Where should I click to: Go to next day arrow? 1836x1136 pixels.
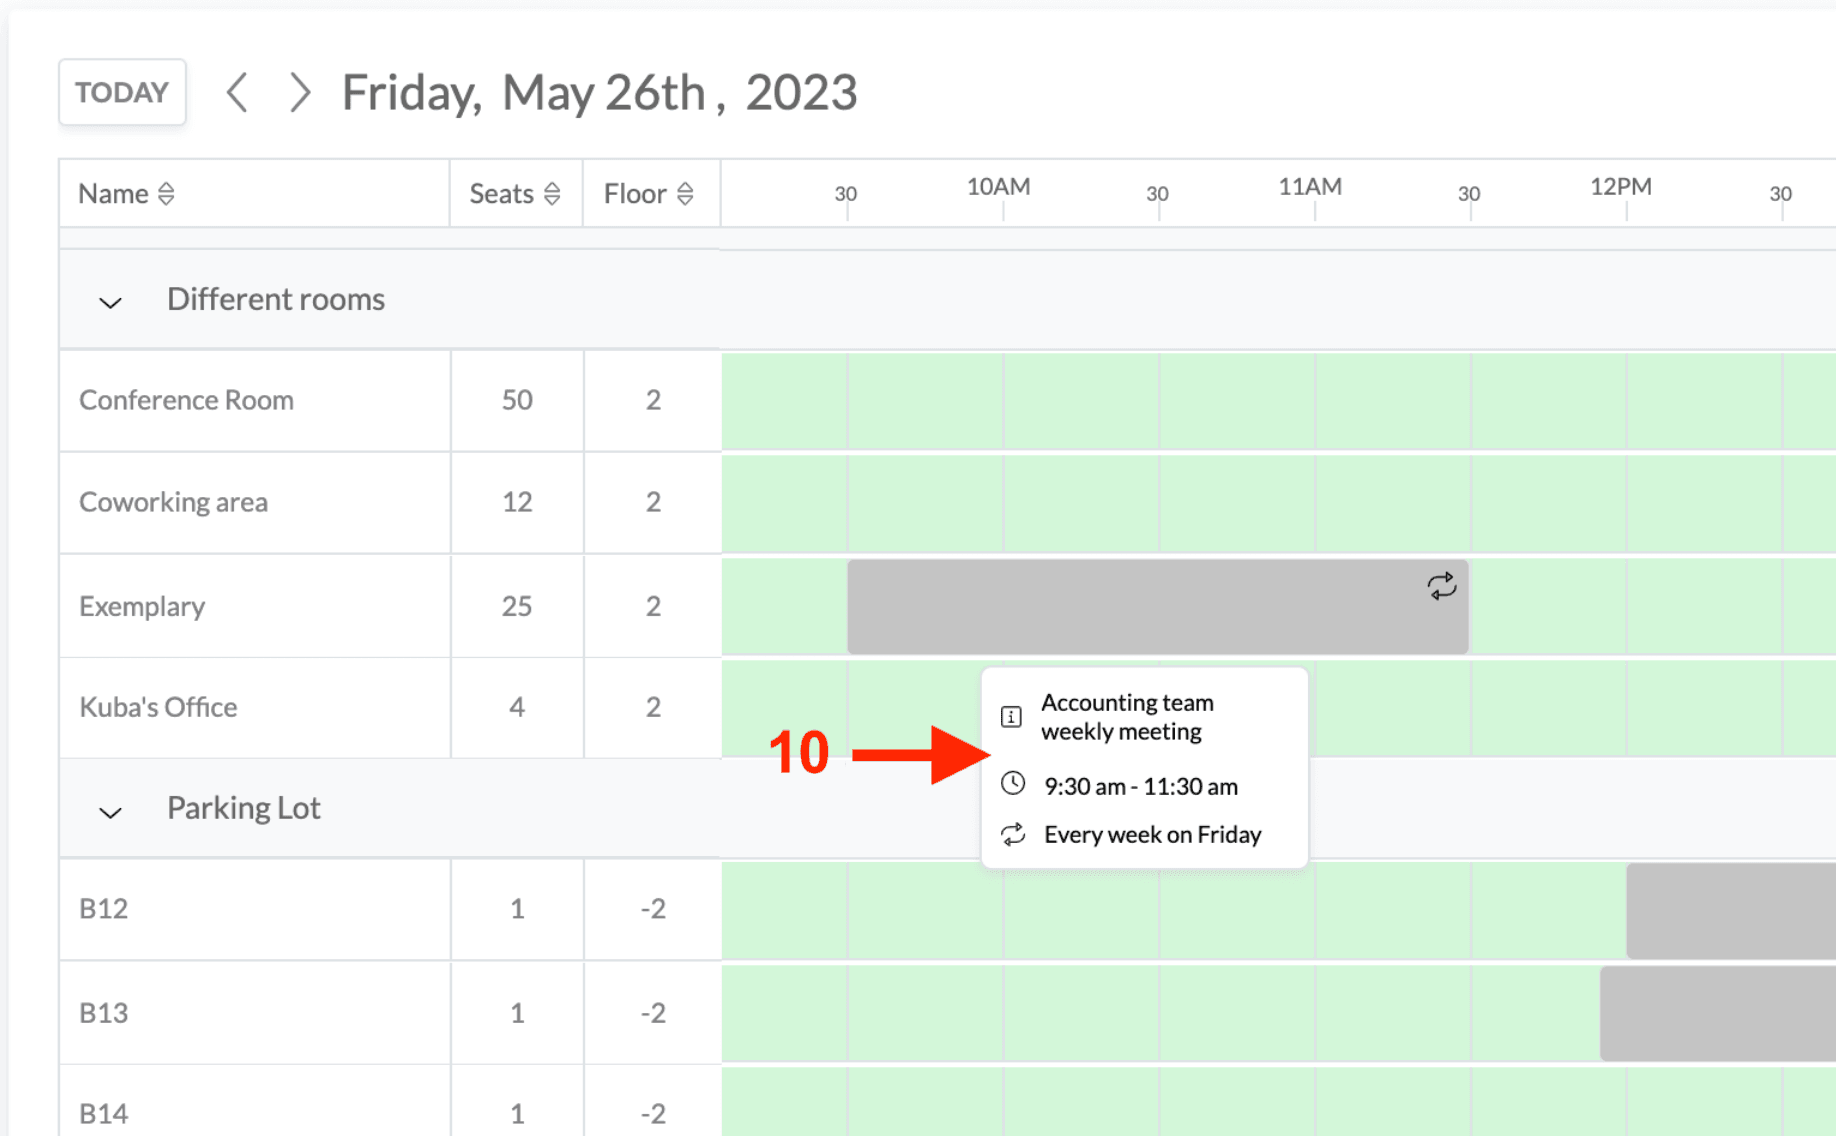tap(299, 93)
